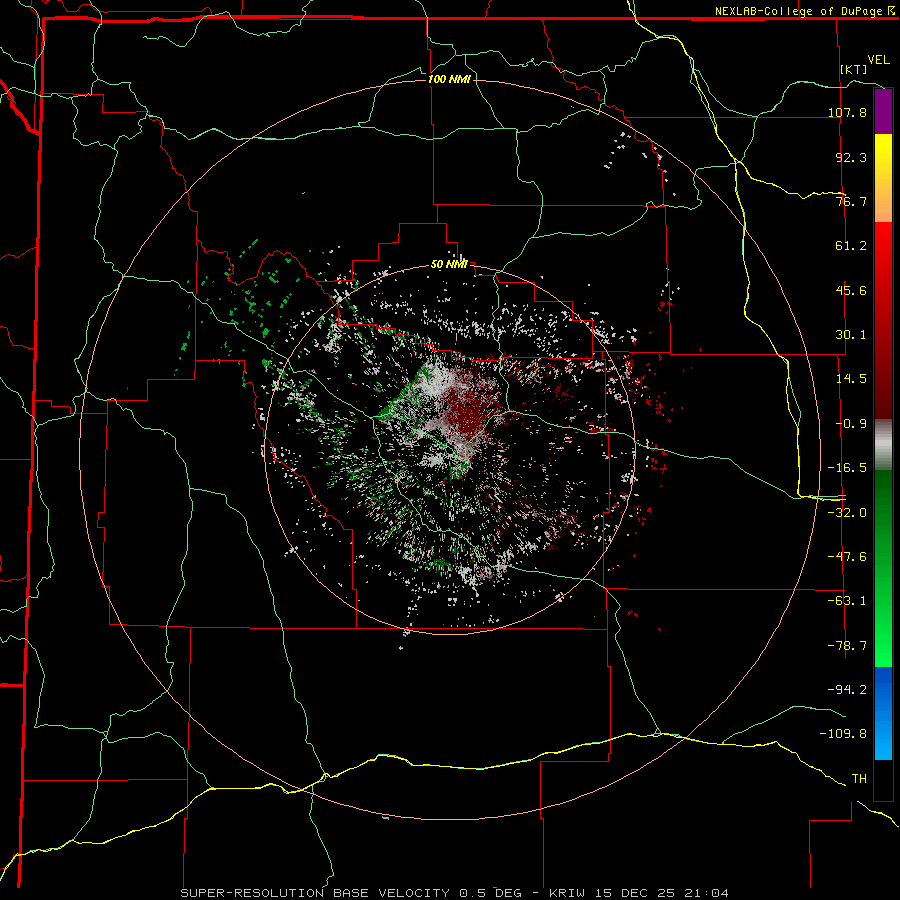Click the purple segment of the color bar

[883, 112]
